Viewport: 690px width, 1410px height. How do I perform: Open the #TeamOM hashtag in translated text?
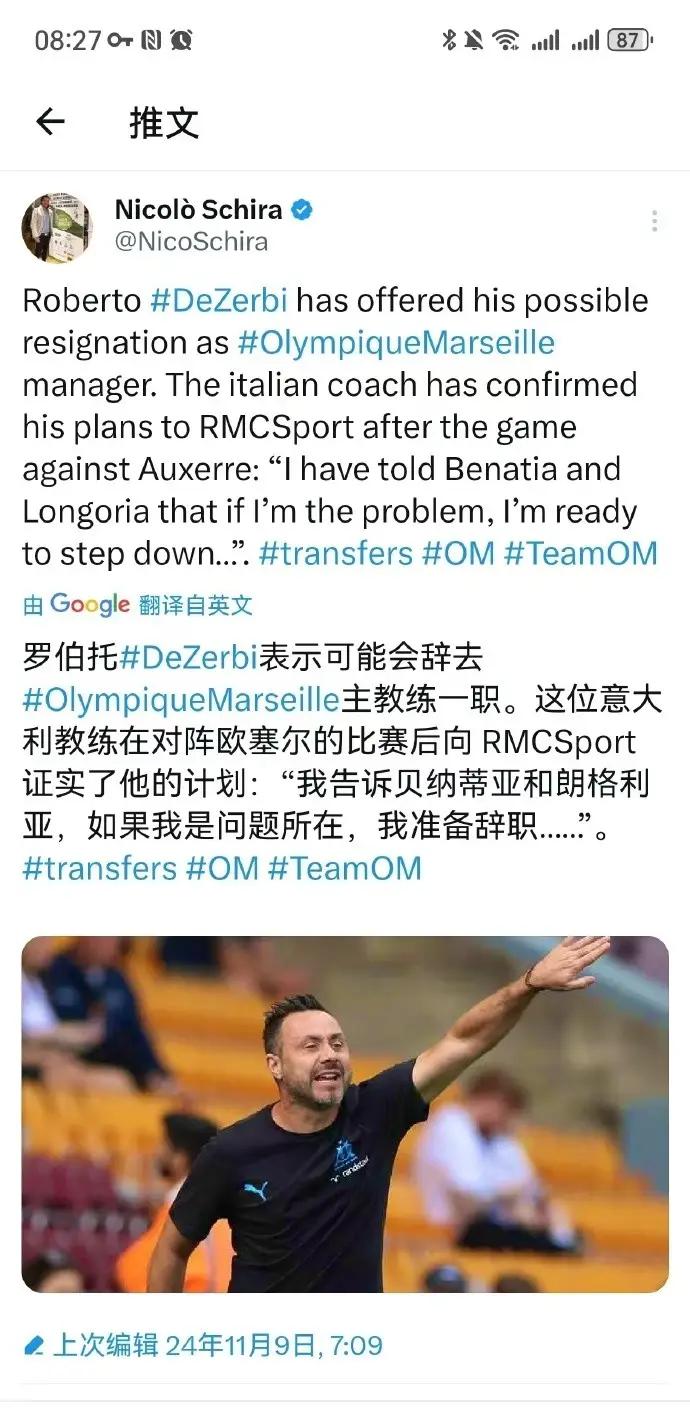[x=344, y=867]
